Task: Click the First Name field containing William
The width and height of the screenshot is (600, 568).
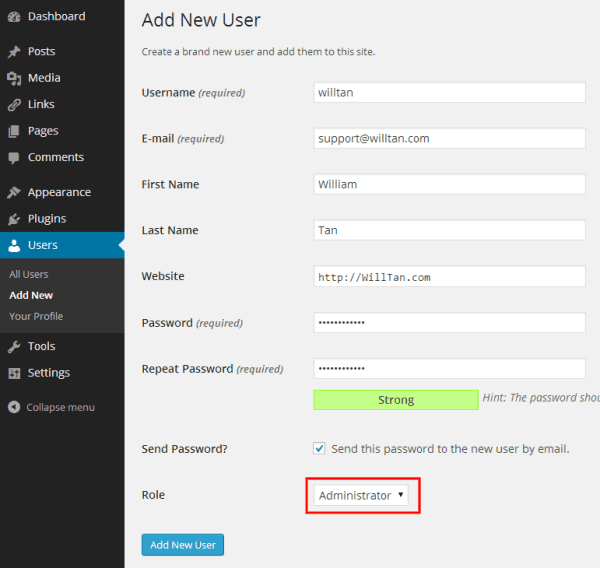Action: pos(449,184)
